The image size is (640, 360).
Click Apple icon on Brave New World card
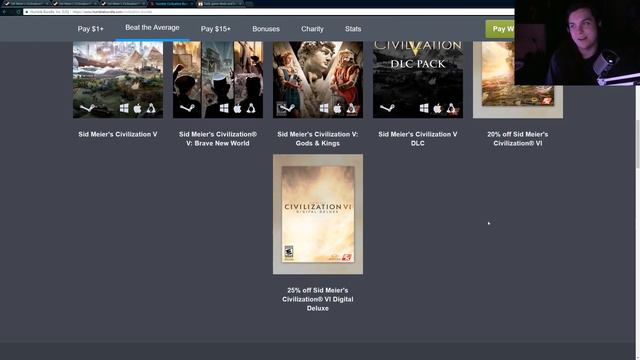point(238,108)
